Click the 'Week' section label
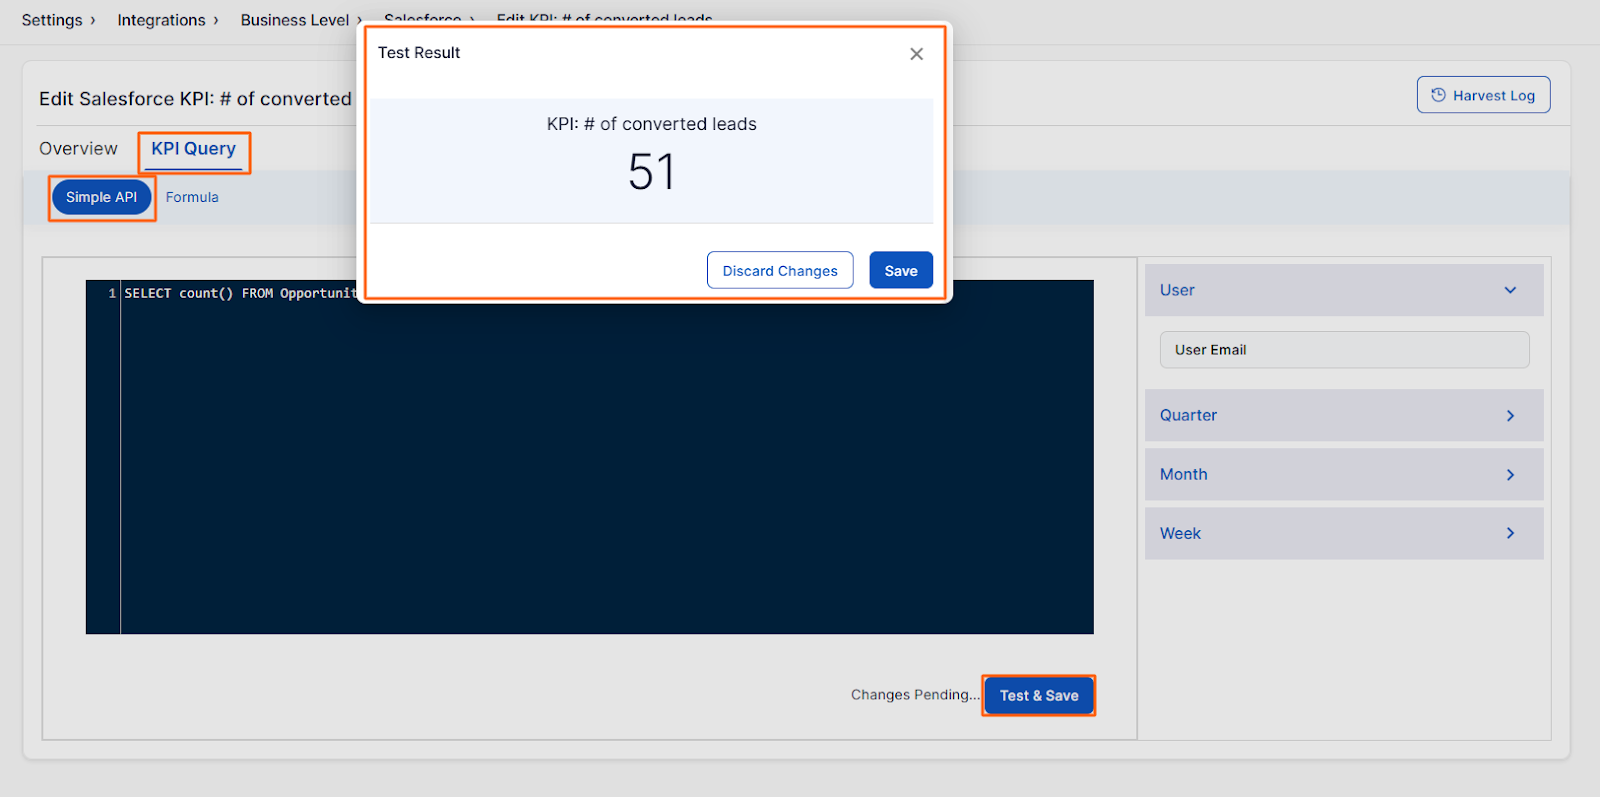Image resolution: width=1600 pixels, height=797 pixels. coord(1180,533)
